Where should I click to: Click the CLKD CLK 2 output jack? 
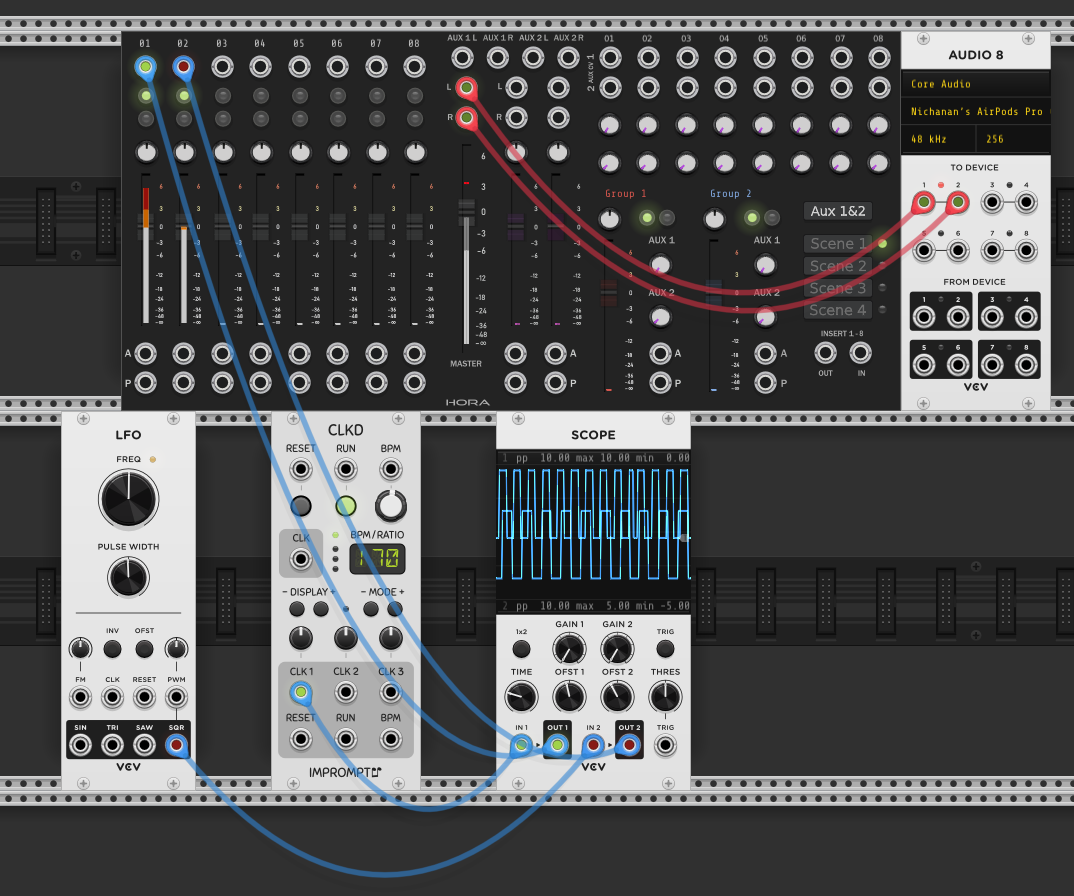(345, 693)
